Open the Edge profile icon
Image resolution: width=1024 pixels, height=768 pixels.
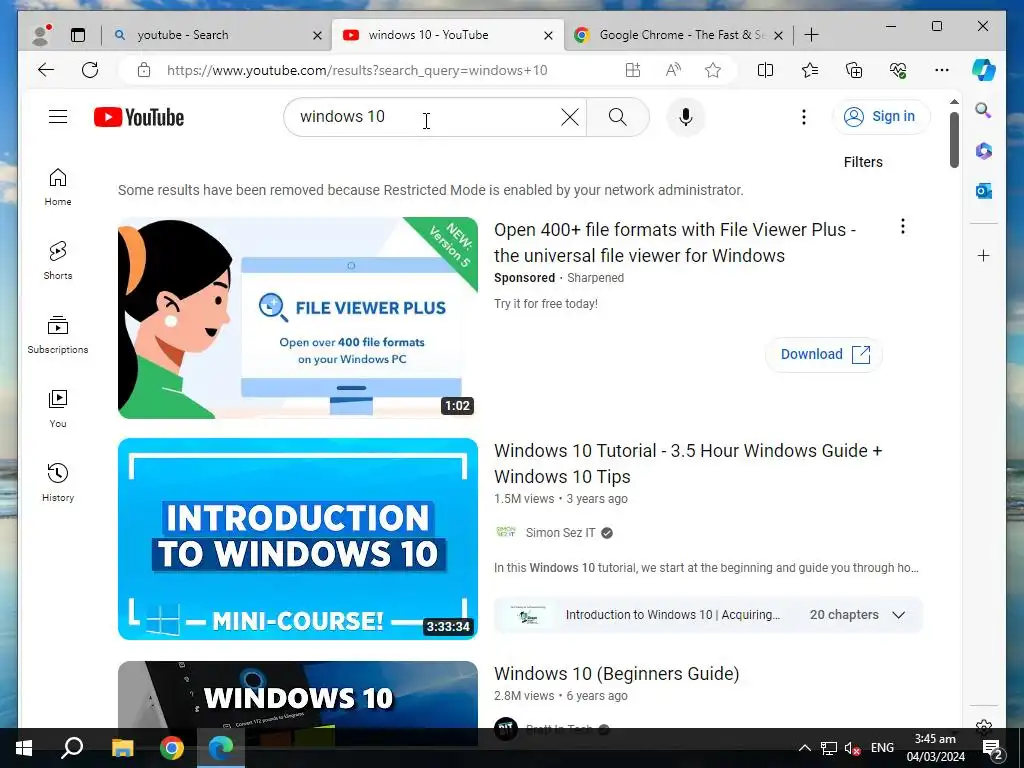pos(42,35)
